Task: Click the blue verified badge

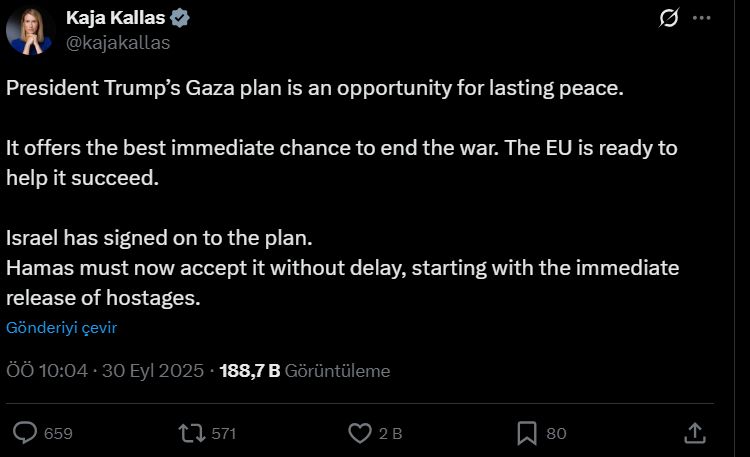Action: pos(182,17)
